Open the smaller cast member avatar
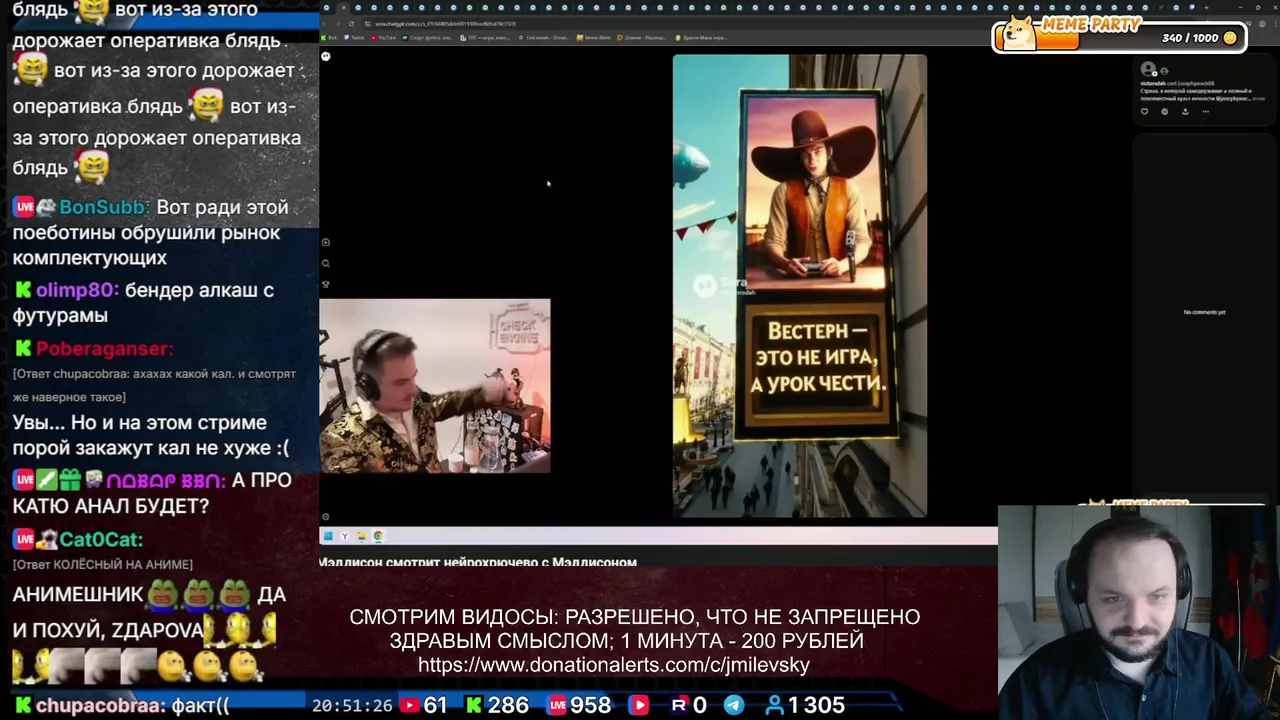Screen dimensions: 1280x720 (x=1164, y=71)
